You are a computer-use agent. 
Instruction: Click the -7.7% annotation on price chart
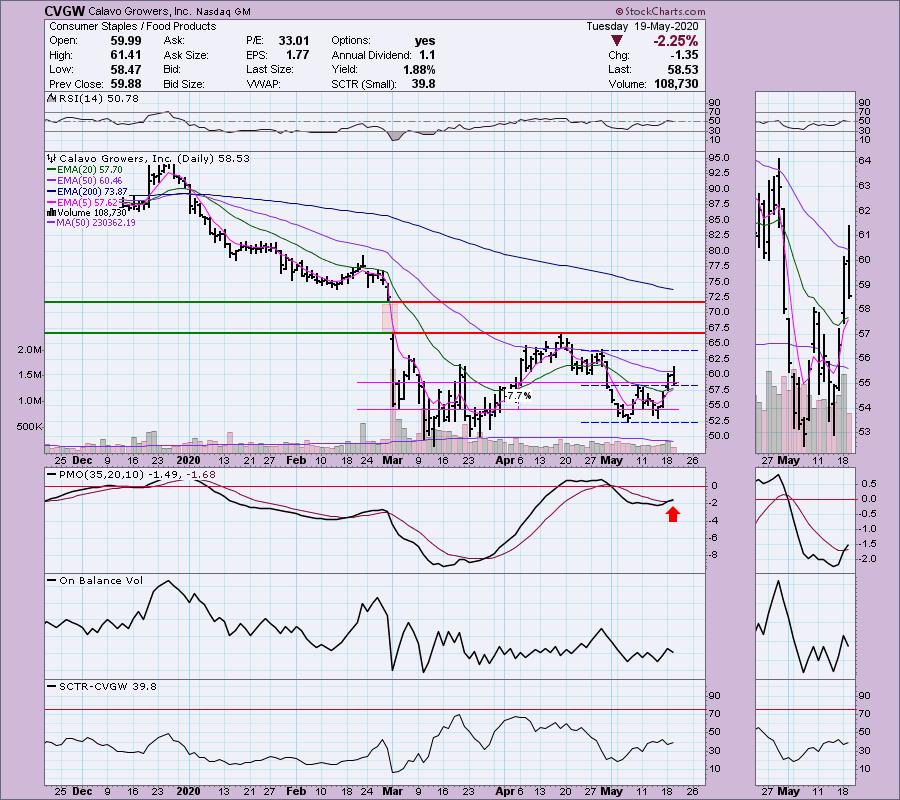(517, 395)
